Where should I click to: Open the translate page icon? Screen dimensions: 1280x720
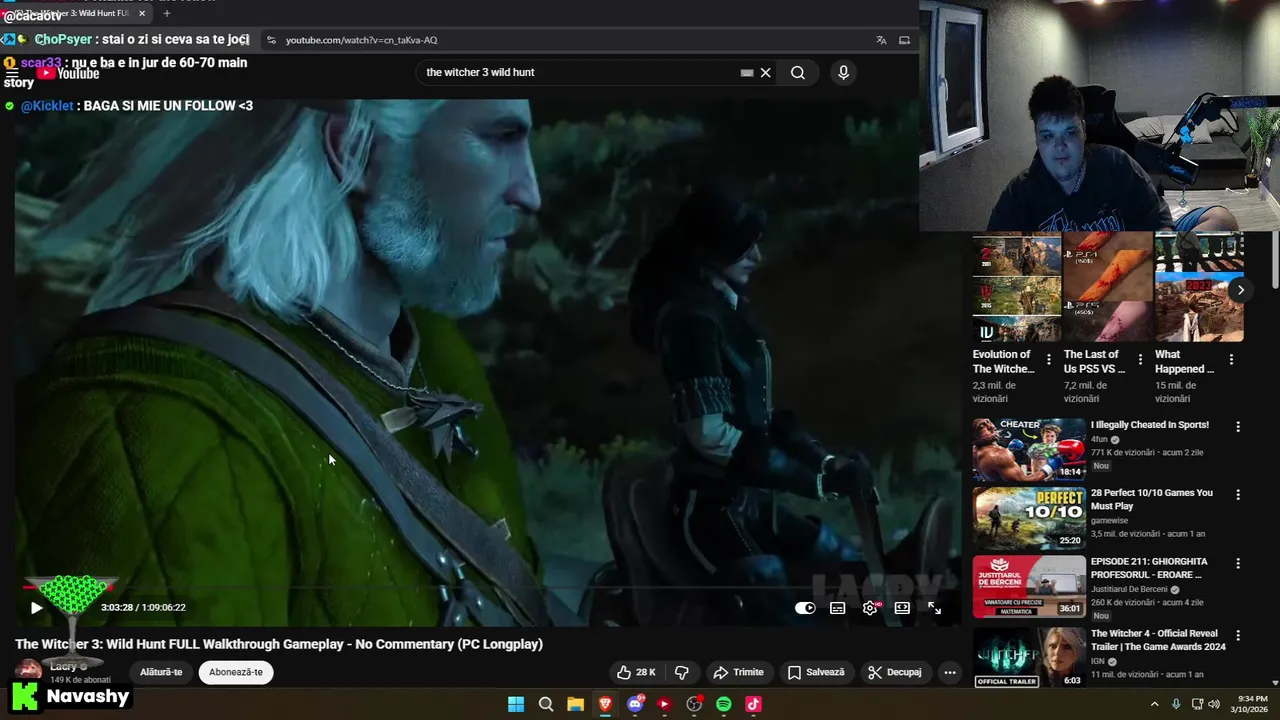pyautogui.click(x=881, y=40)
